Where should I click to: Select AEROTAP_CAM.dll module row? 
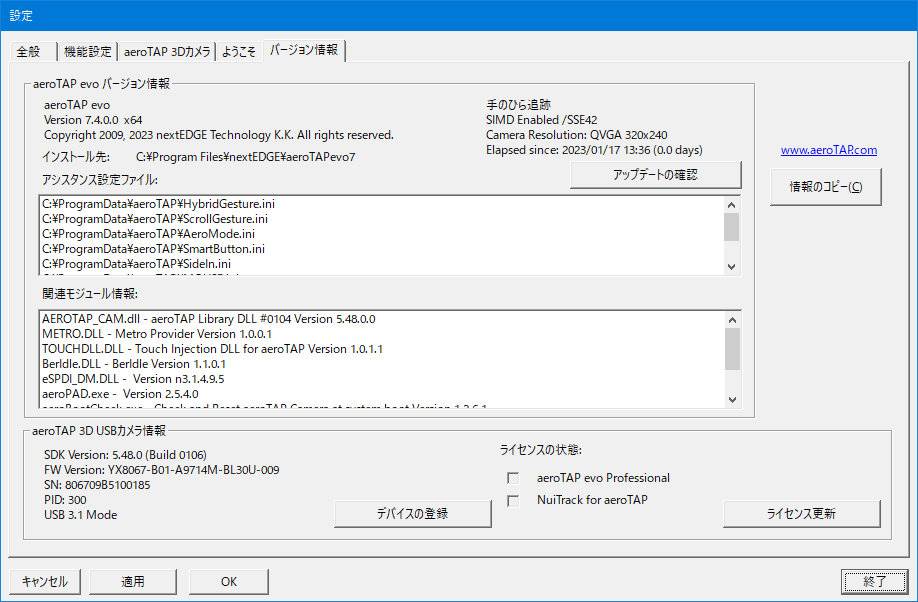[x=382, y=319]
